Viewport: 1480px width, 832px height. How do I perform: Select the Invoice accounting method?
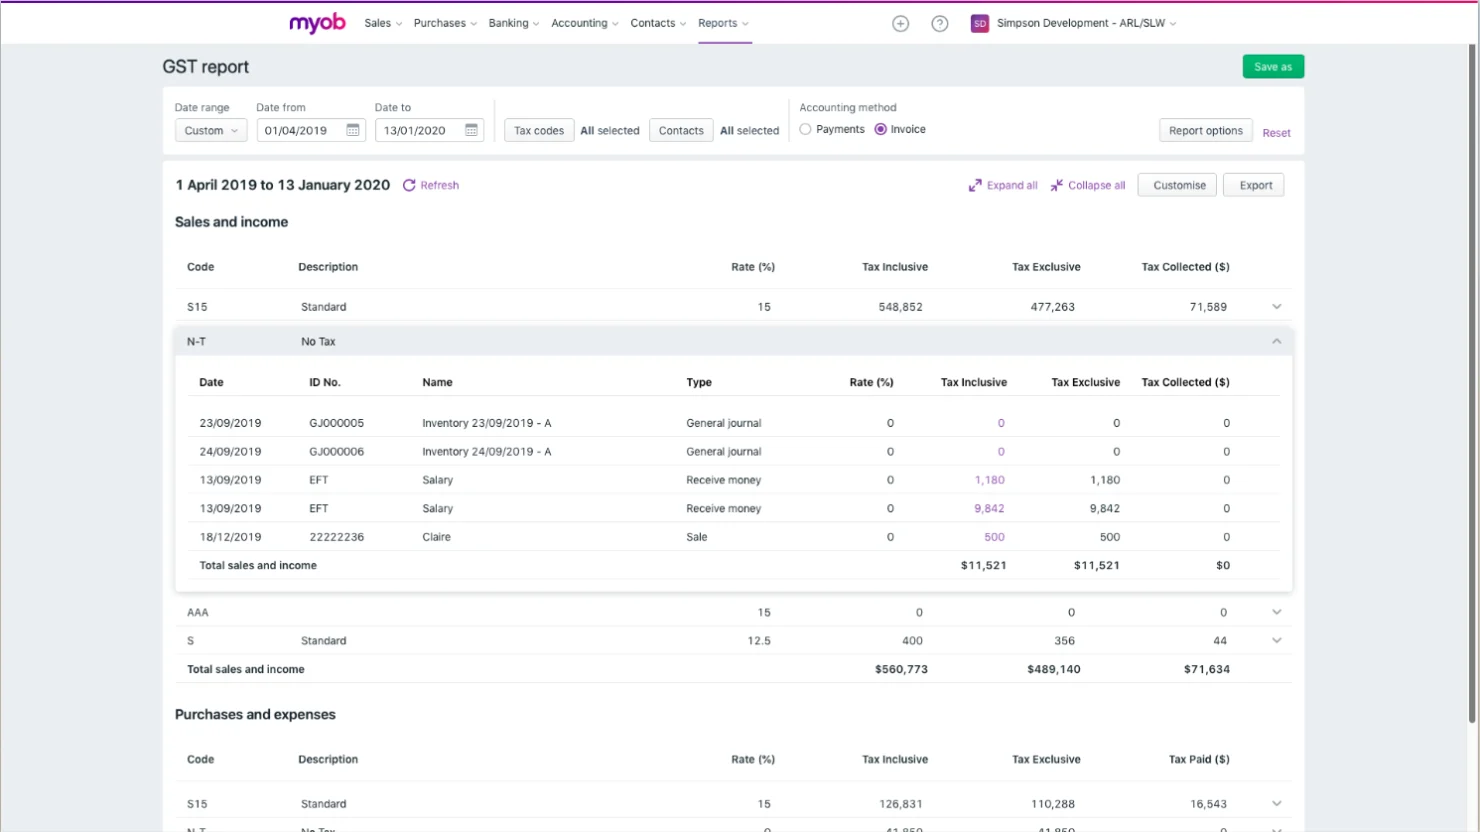pyautogui.click(x=880, y=128)
